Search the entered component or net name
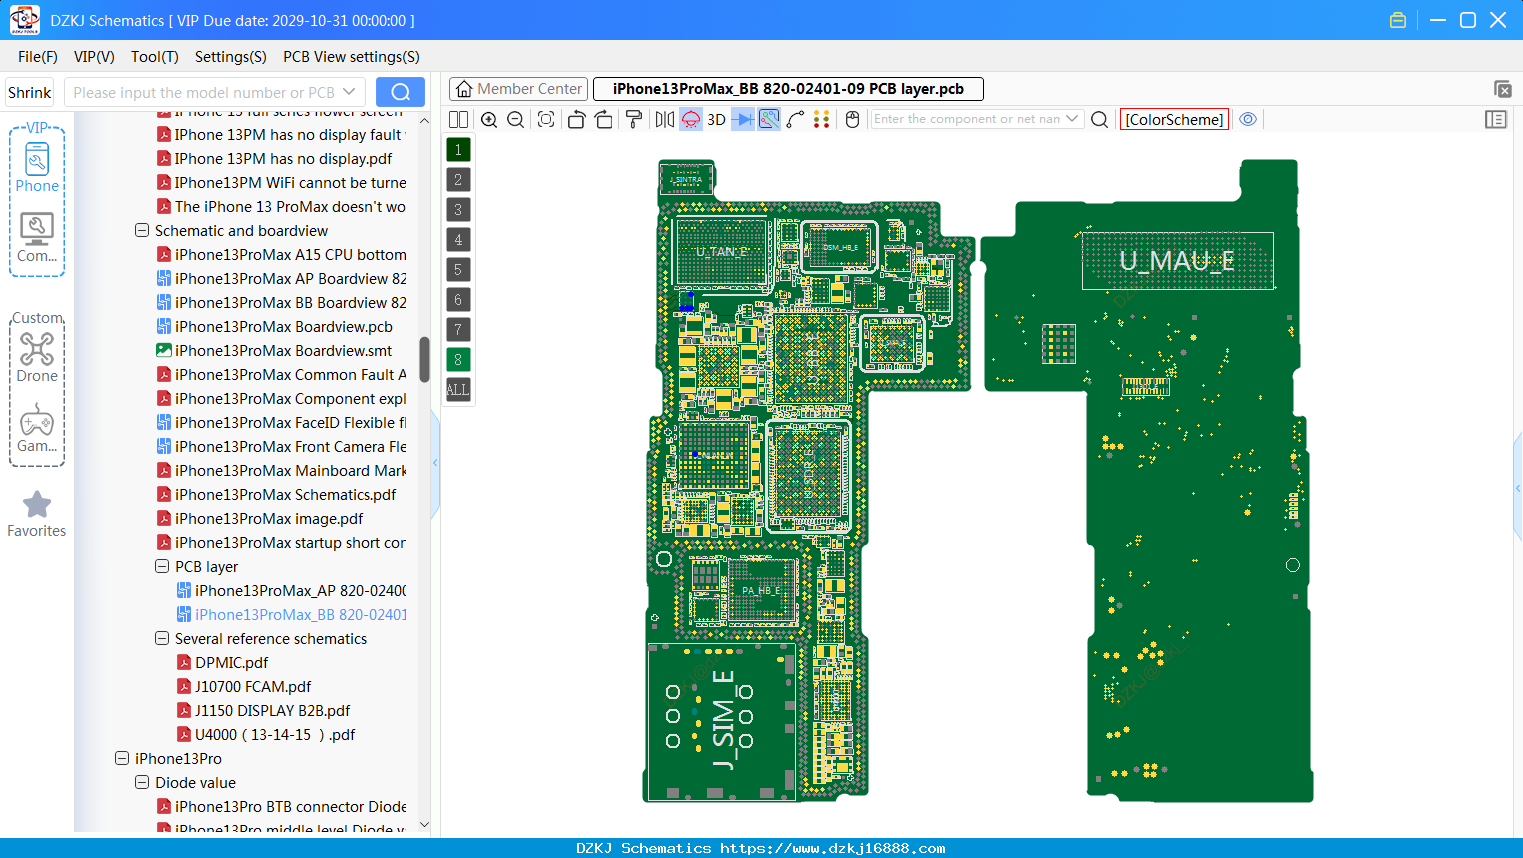1523x858 pixels. (1100, 120)
